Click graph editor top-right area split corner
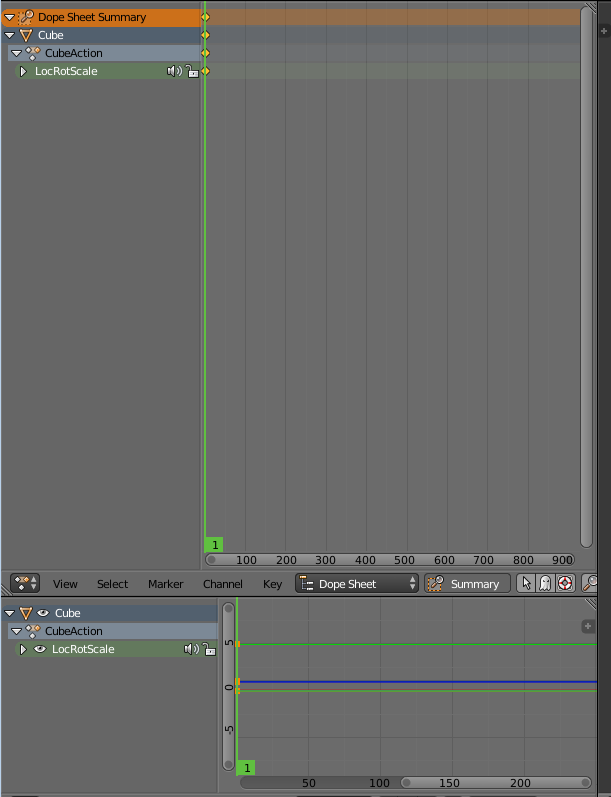This screenshot has width=611, height=797. point(590,604)
